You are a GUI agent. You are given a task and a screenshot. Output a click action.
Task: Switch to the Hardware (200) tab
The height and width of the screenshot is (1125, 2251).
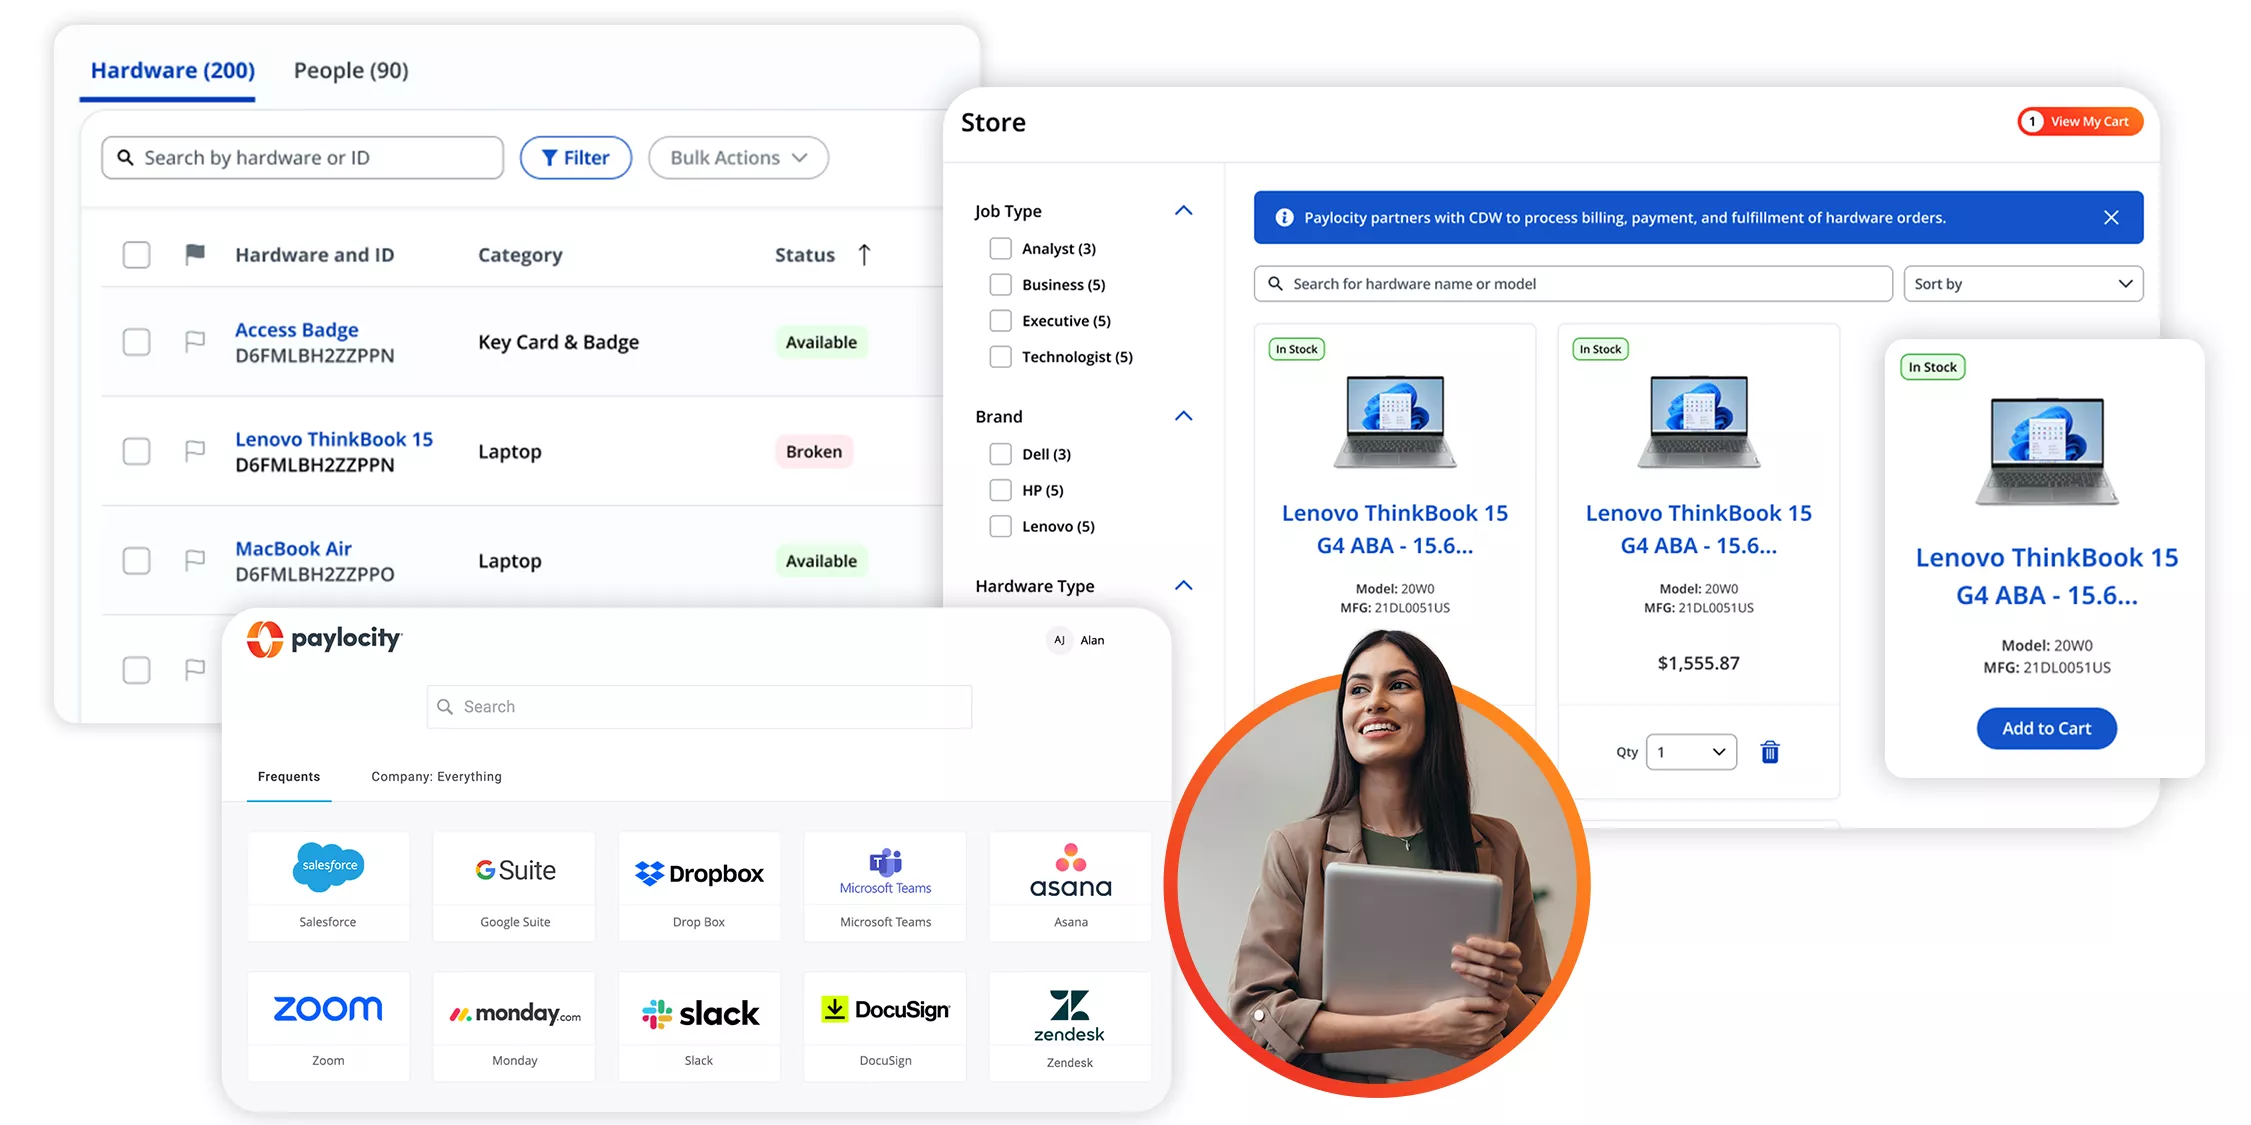[x=172, y=71]
